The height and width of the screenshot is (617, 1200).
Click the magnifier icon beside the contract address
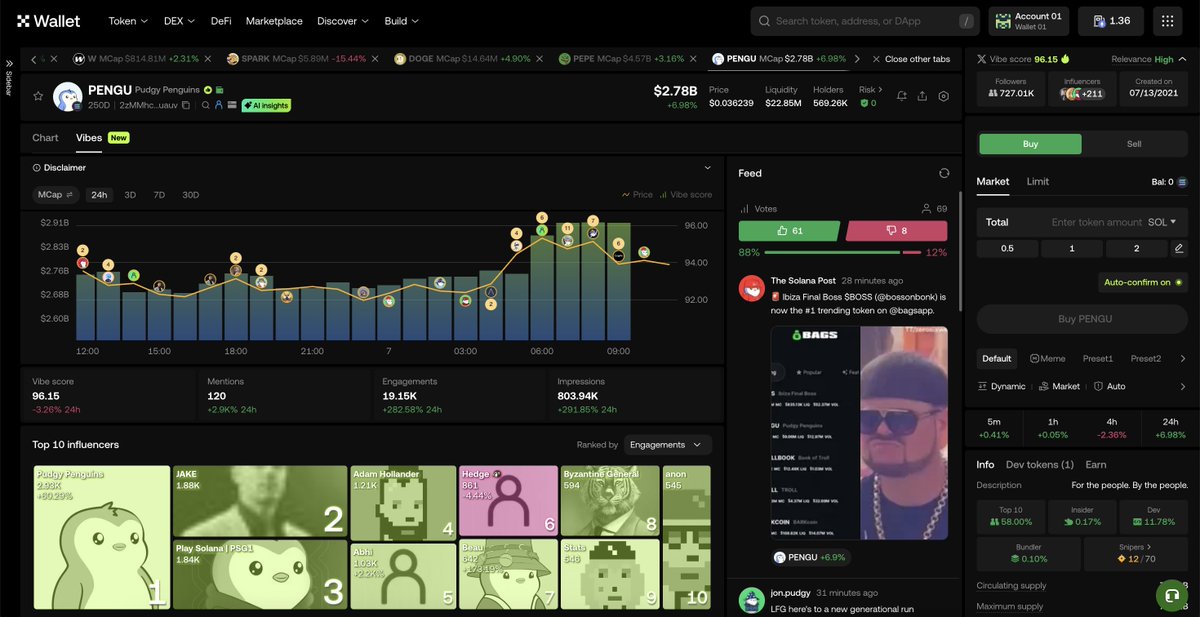[206, 104]
